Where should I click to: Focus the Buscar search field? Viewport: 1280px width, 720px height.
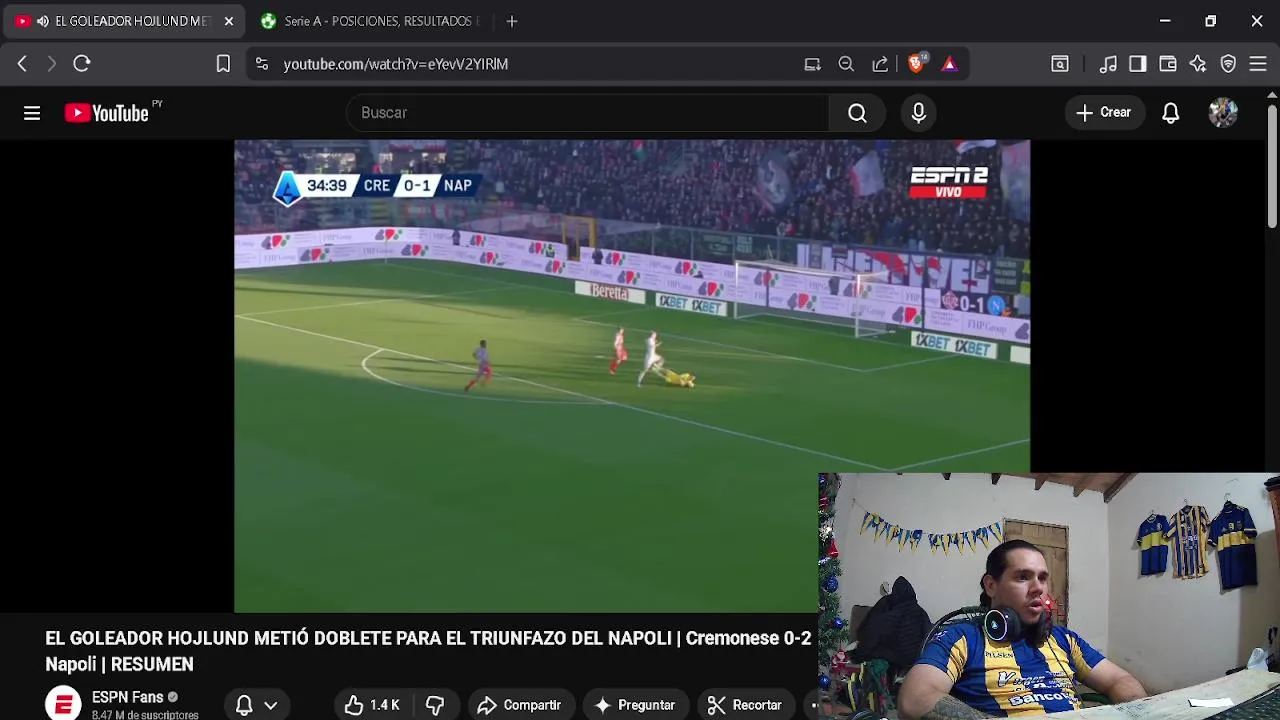pos(587,113)
